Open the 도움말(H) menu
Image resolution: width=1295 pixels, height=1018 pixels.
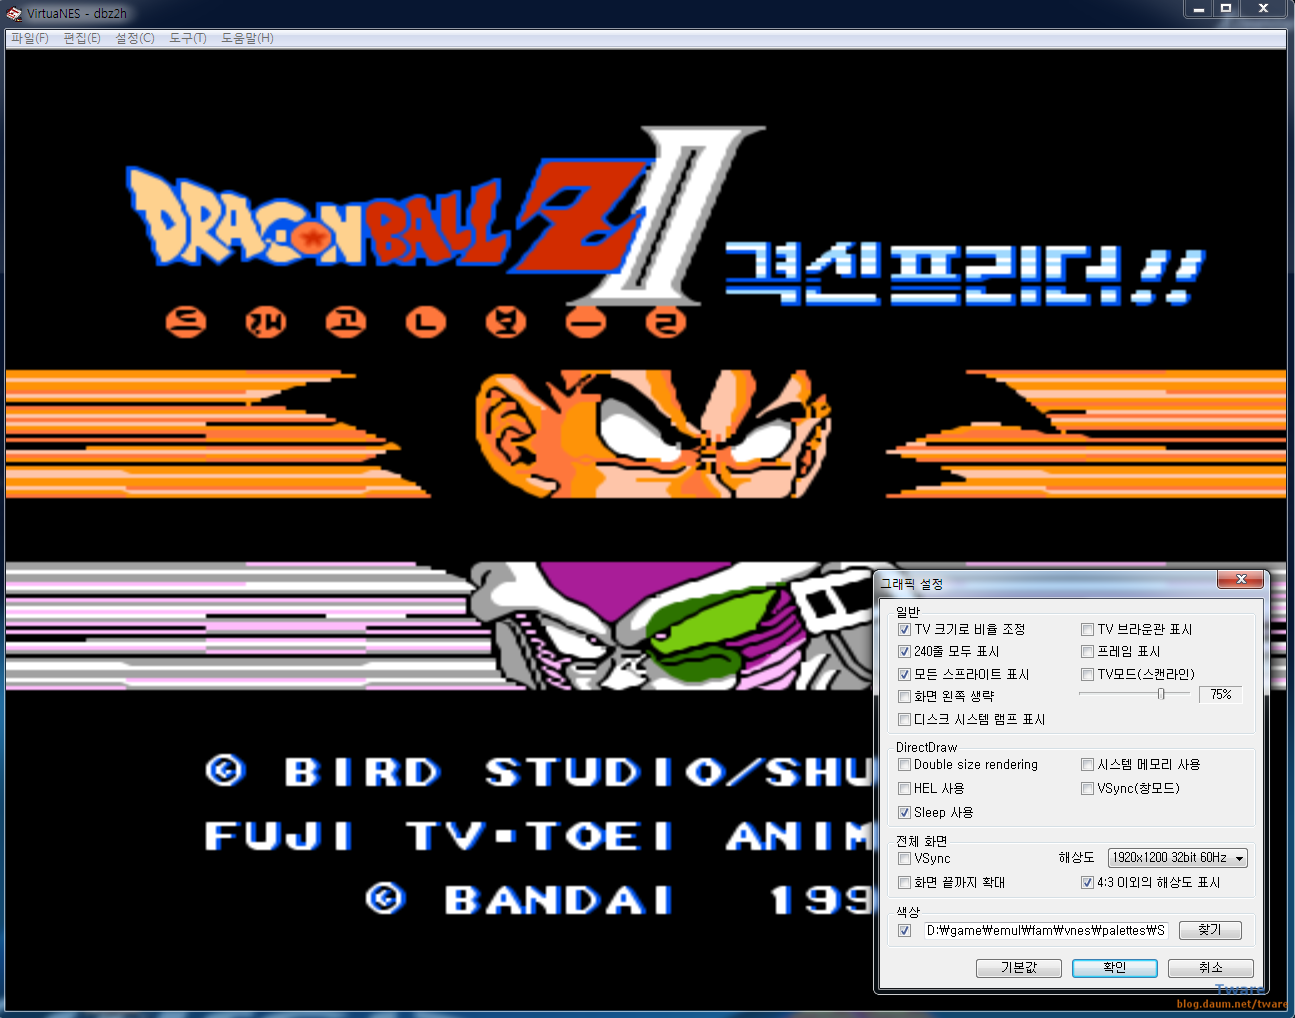click(x=247, y=38)
